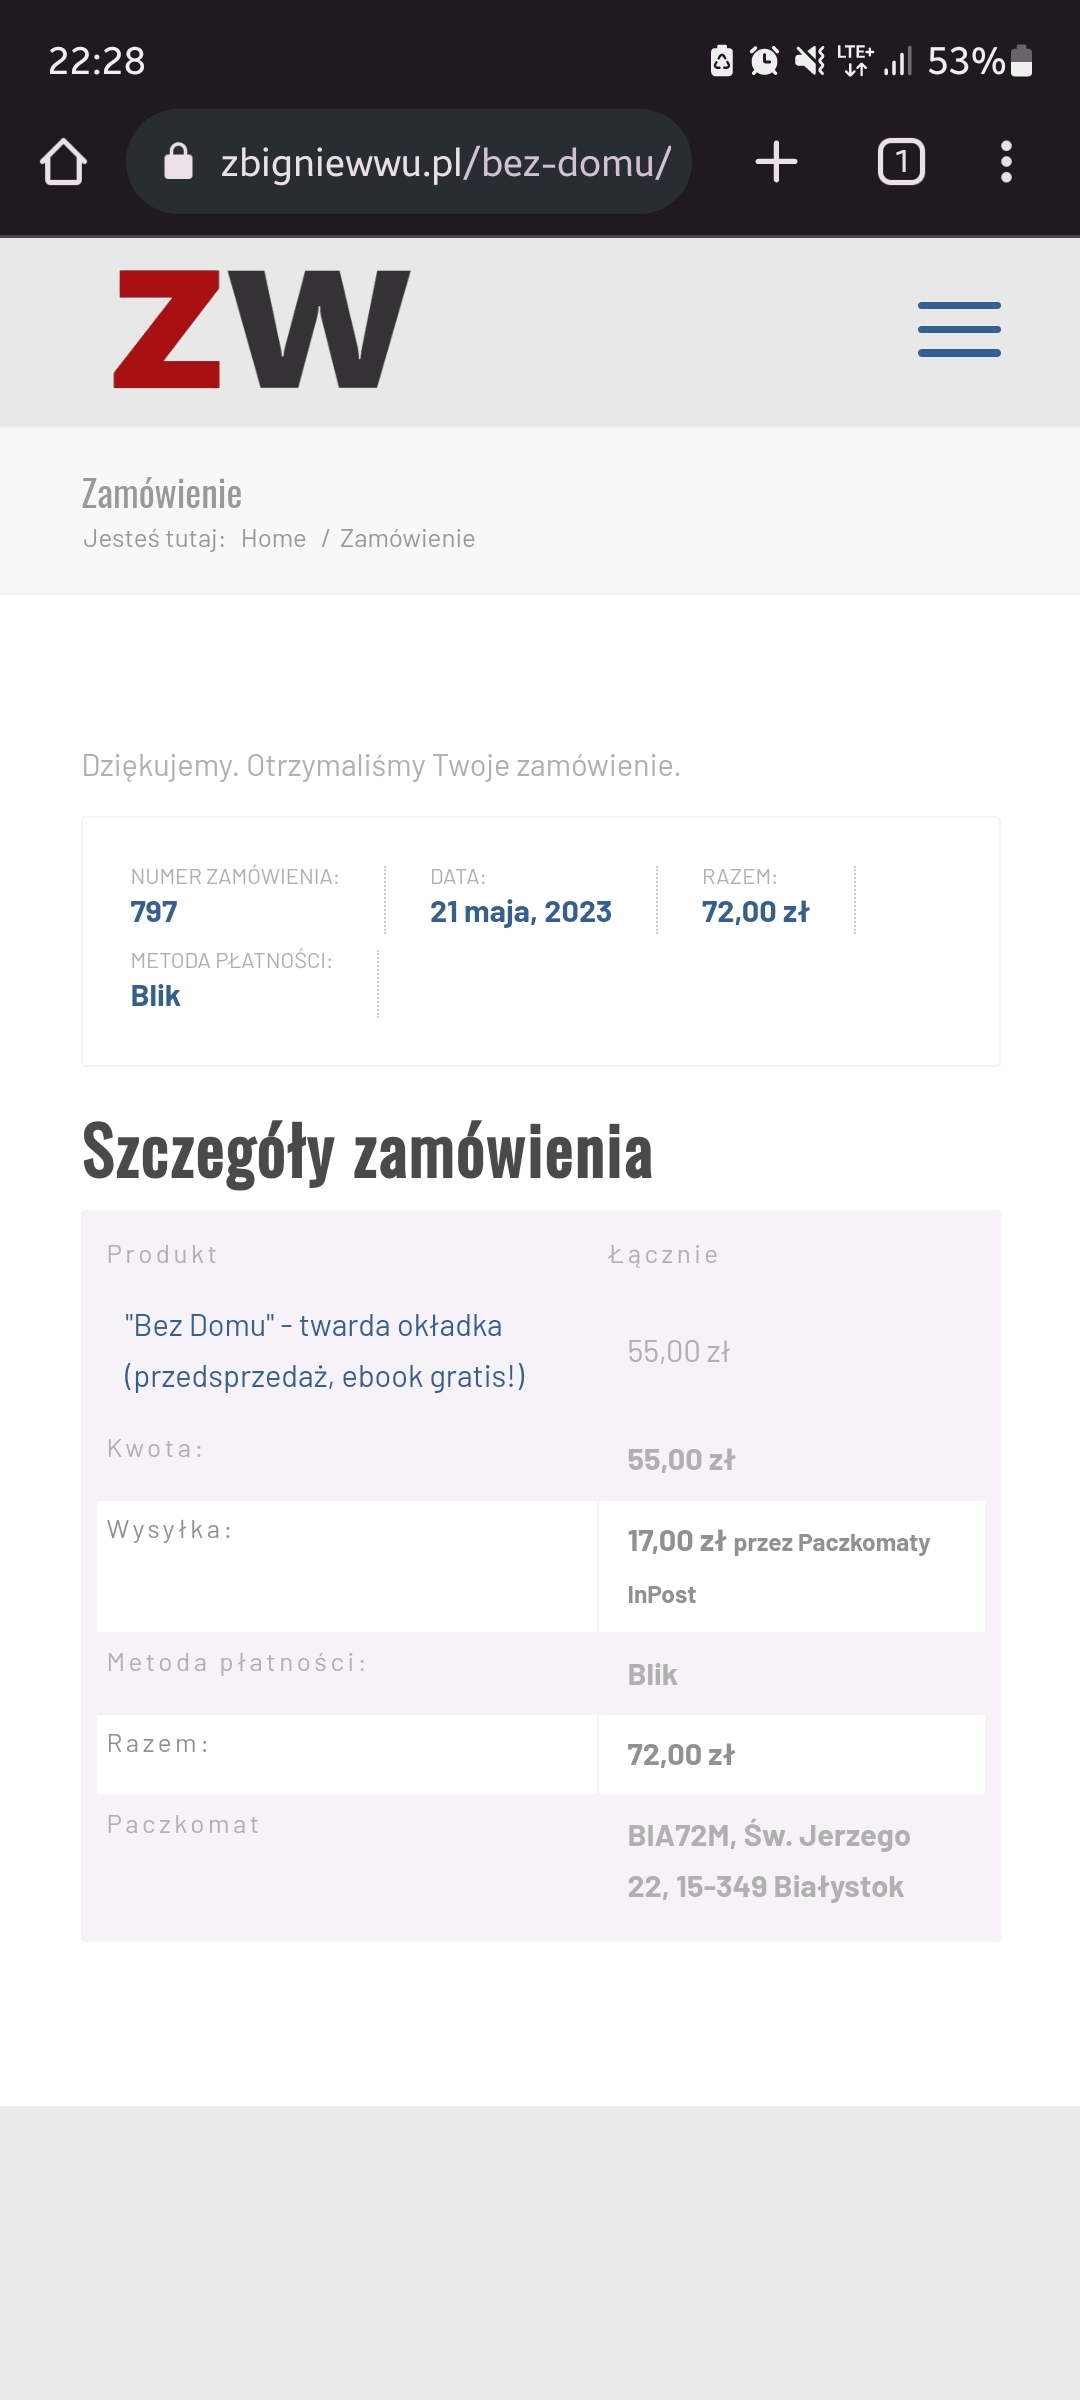Tap the LTE+ signal indicator

coord(856,61)
